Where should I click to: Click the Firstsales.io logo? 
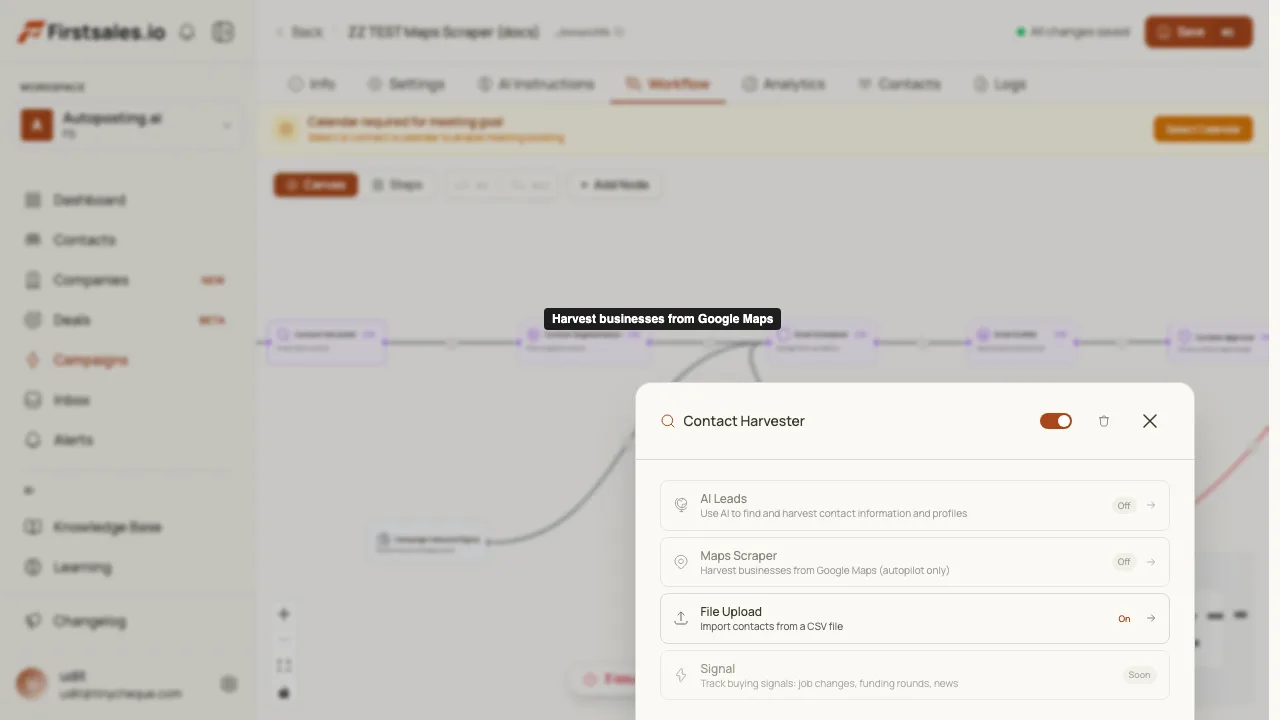pos(91,32)
